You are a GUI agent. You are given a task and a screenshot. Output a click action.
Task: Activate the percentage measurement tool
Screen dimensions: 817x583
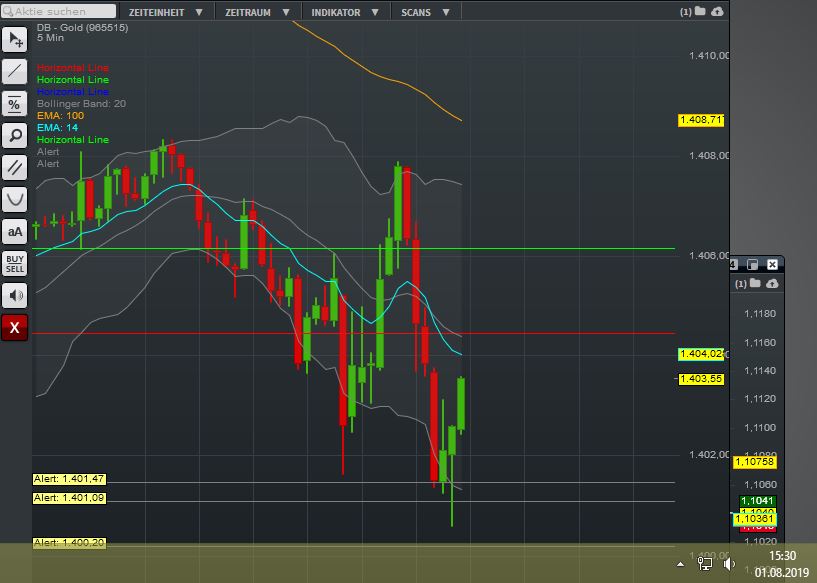pyautogui.click(x=13, y=103)
